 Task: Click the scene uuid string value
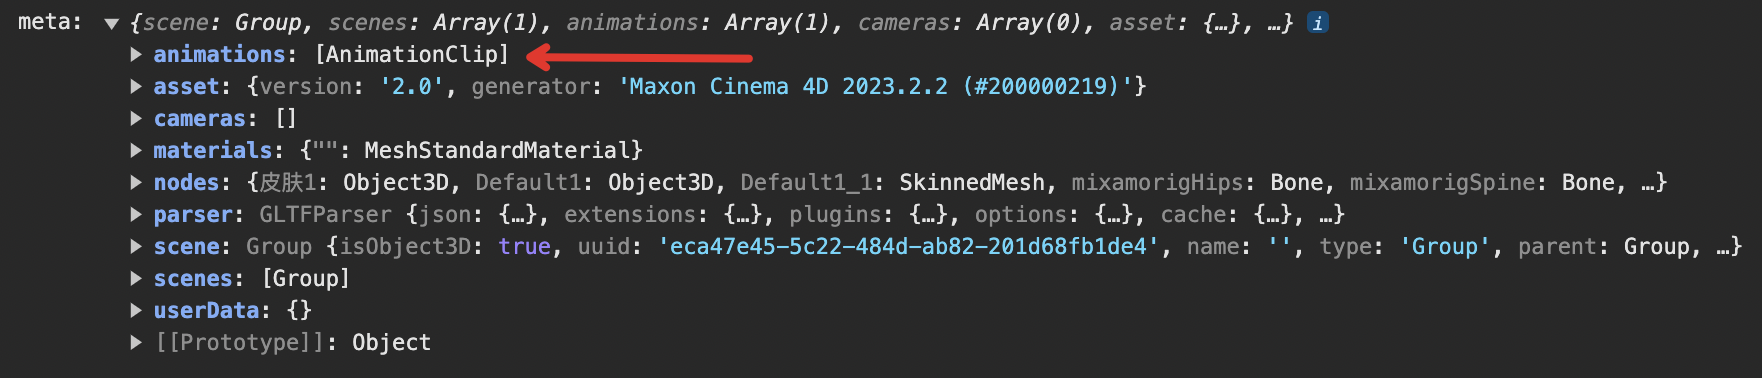[x=907, y=246]
